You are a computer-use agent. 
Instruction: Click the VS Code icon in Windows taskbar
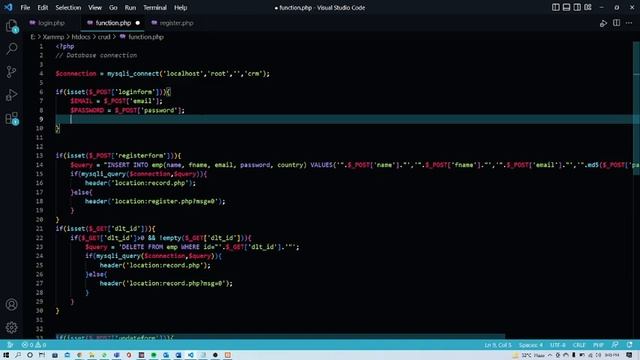coord(191,355)
